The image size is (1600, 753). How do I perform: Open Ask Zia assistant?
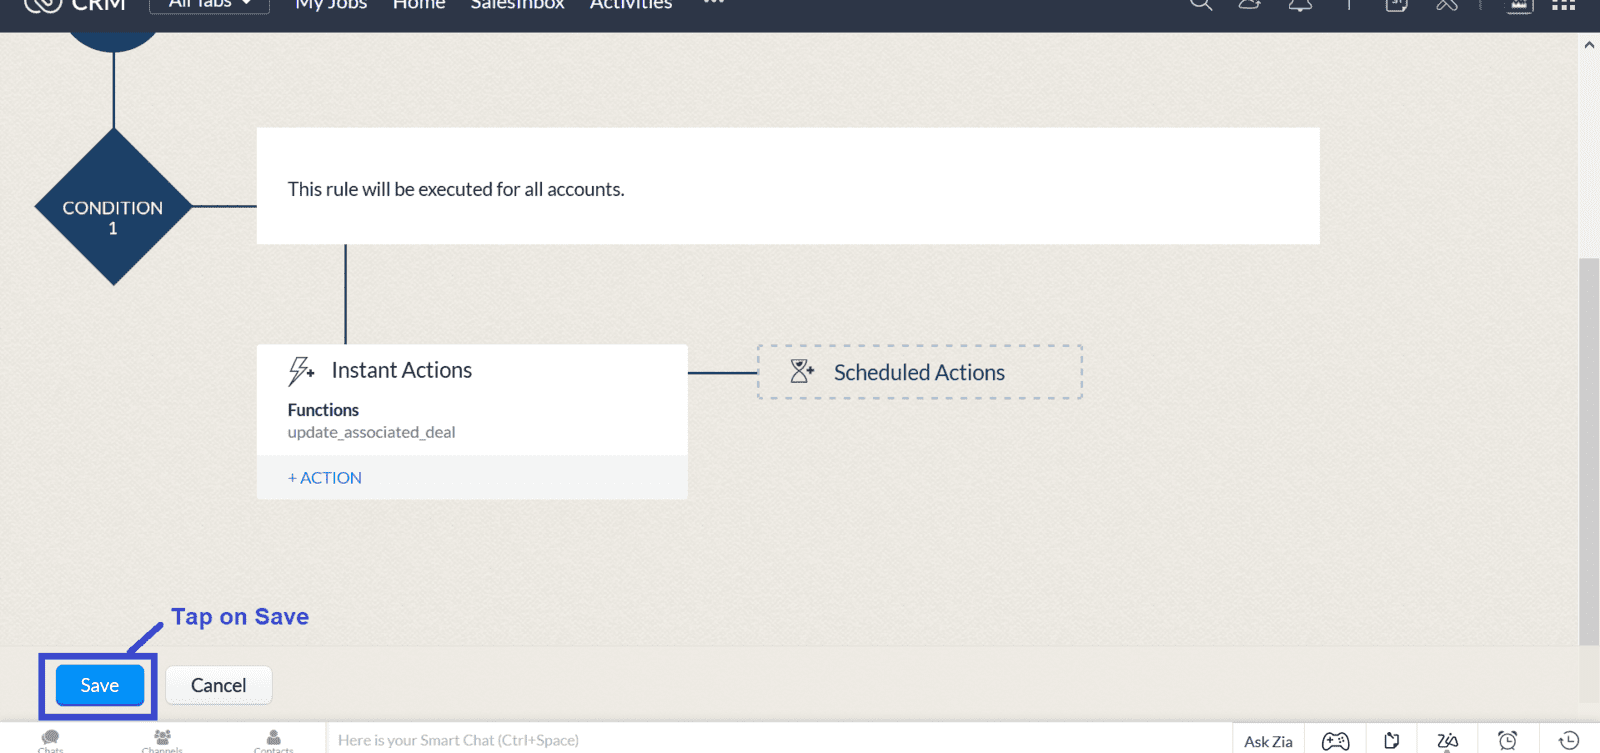tap(1268, 741)
